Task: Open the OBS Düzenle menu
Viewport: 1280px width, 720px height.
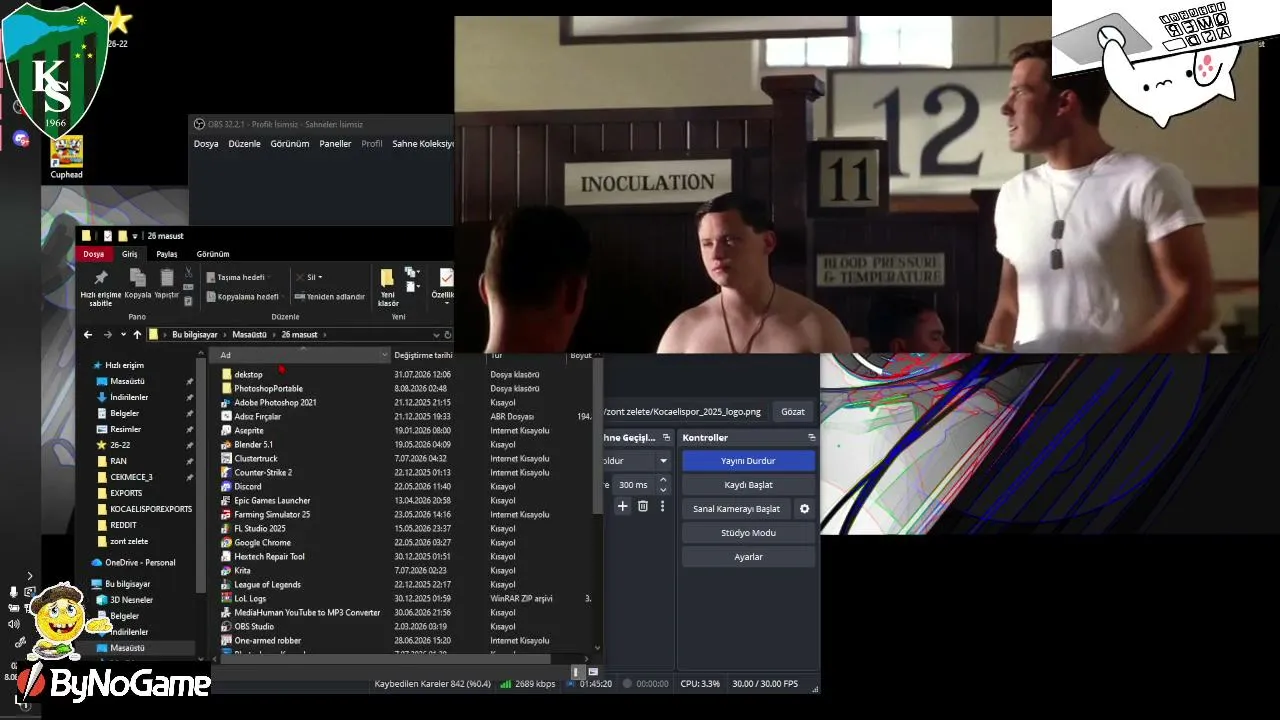Action: pyautogui.click(x=245, y=144)
